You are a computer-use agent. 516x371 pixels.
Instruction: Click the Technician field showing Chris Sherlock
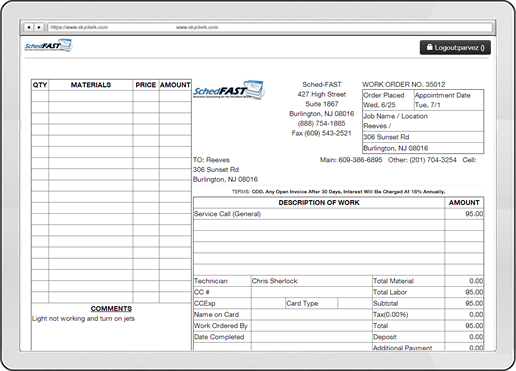(312, 281)
